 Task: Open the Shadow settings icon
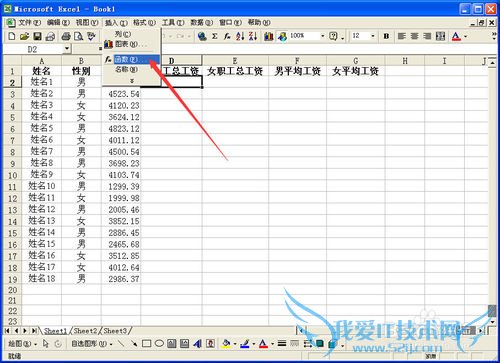[320, 343]
